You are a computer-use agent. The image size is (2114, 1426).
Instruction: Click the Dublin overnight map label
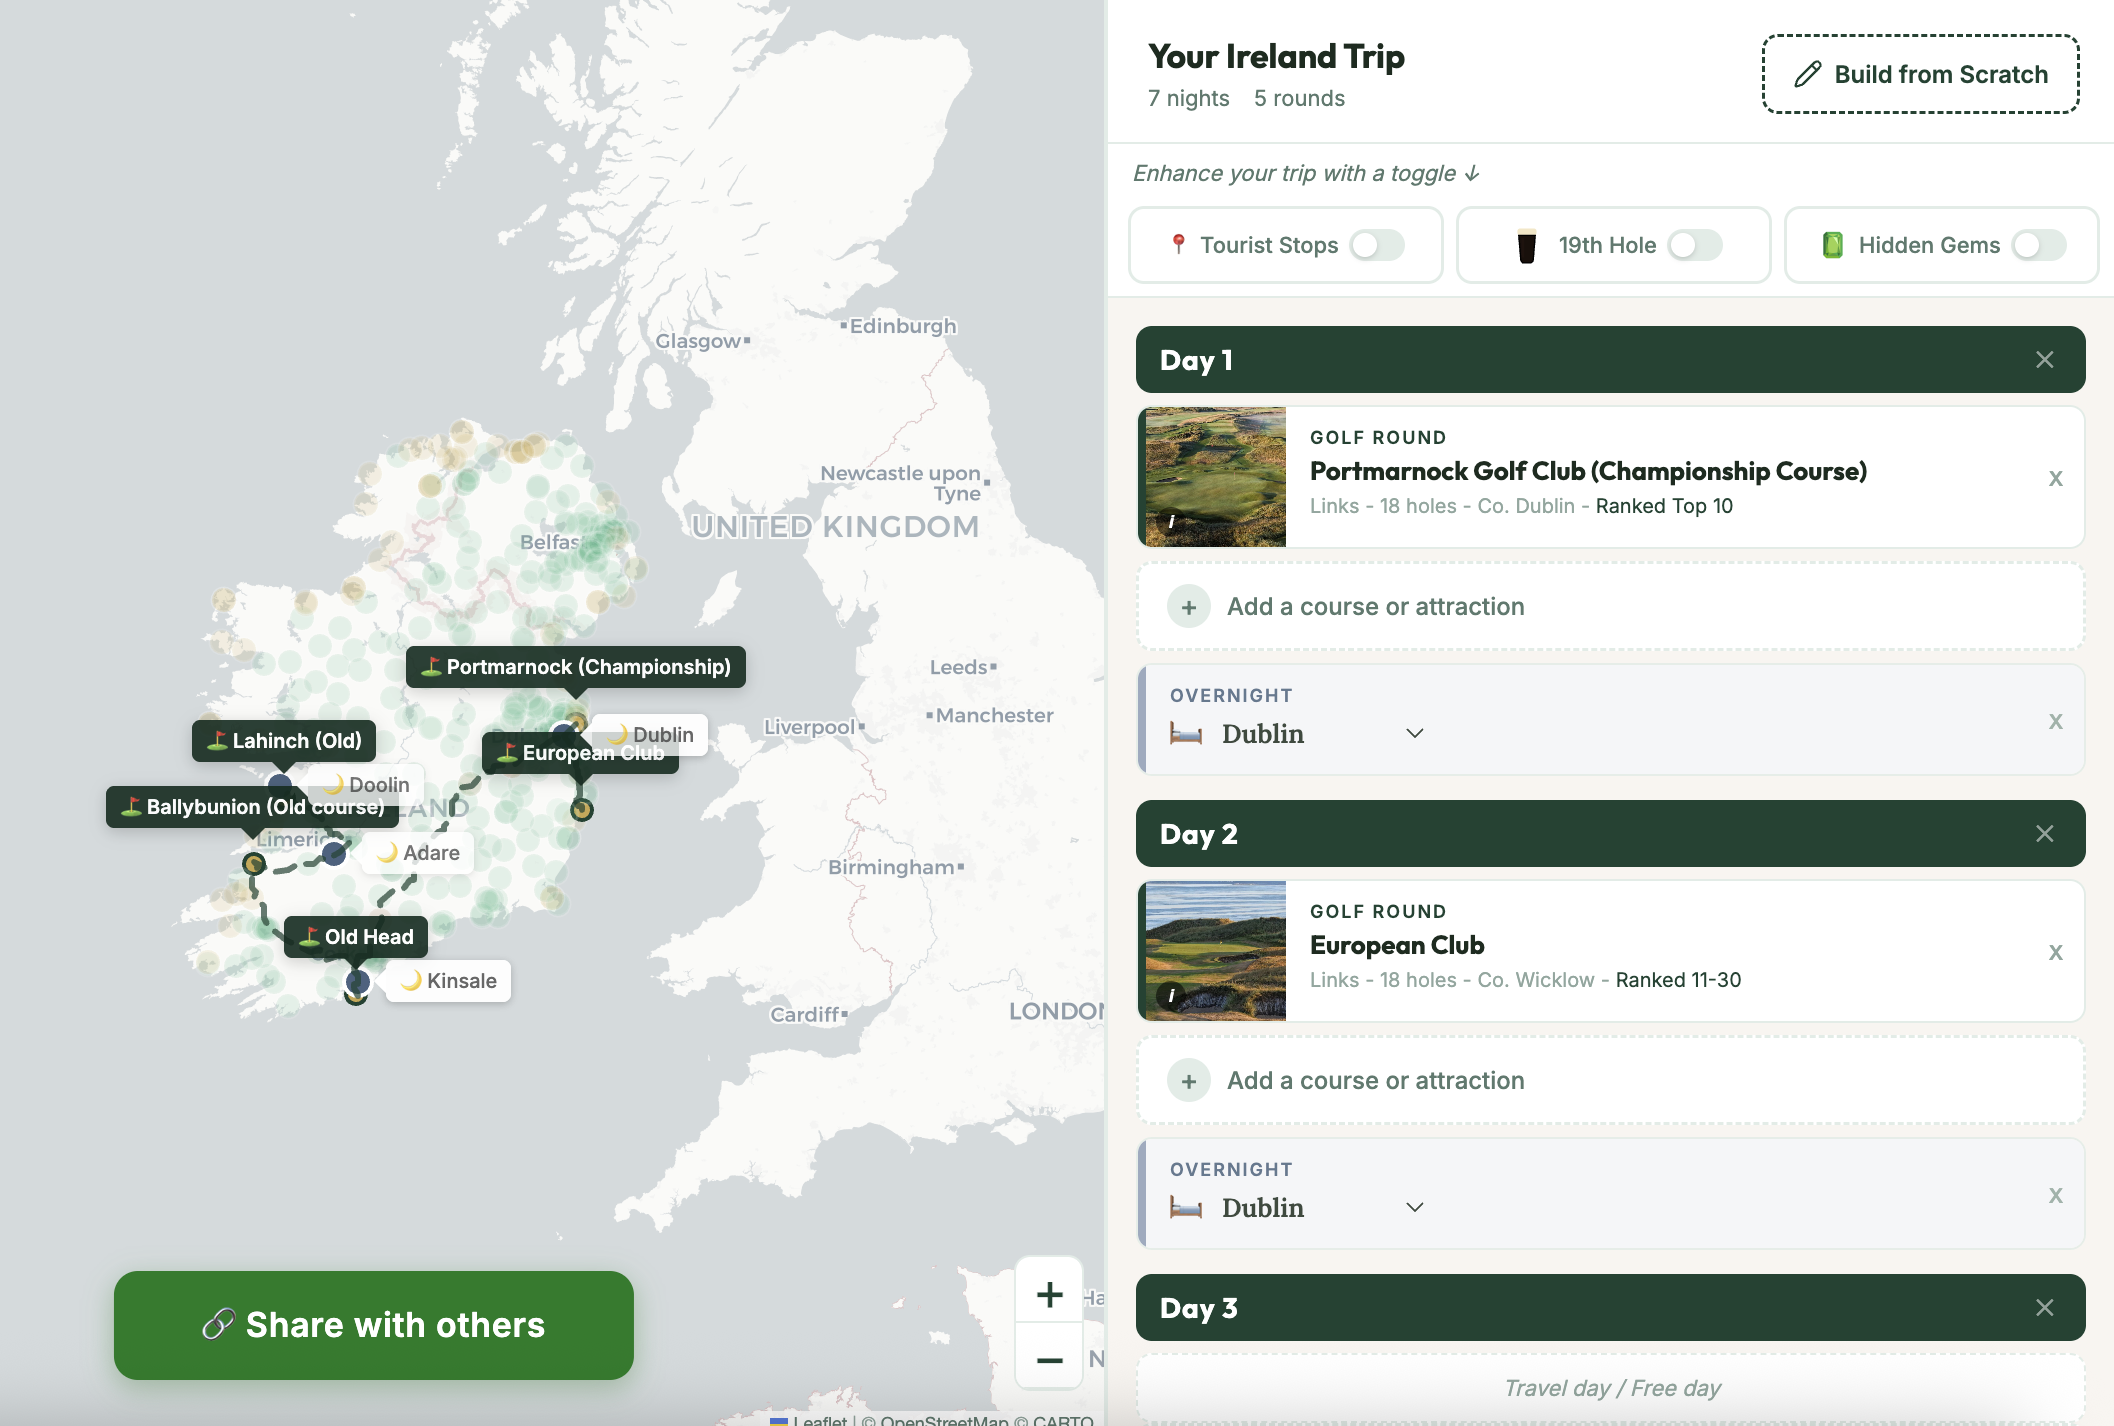click(651, 735)
